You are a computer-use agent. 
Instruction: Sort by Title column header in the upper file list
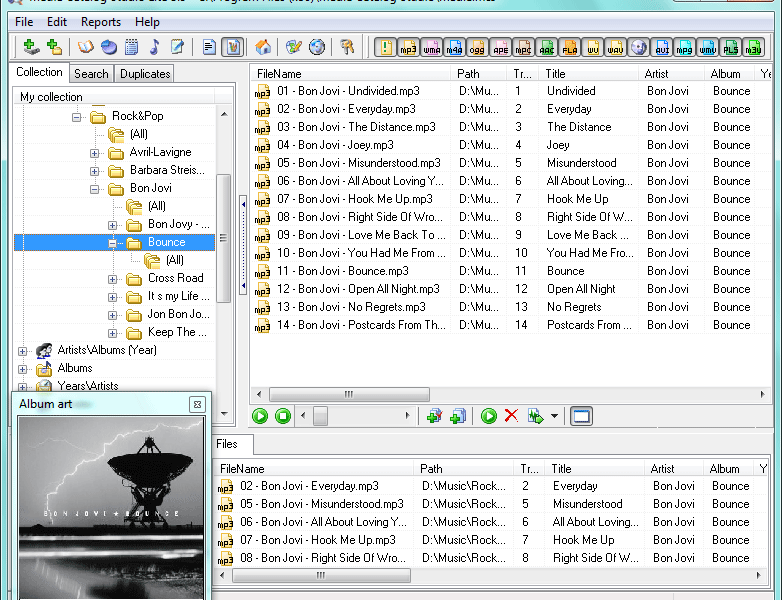click(x=588, y=74)
